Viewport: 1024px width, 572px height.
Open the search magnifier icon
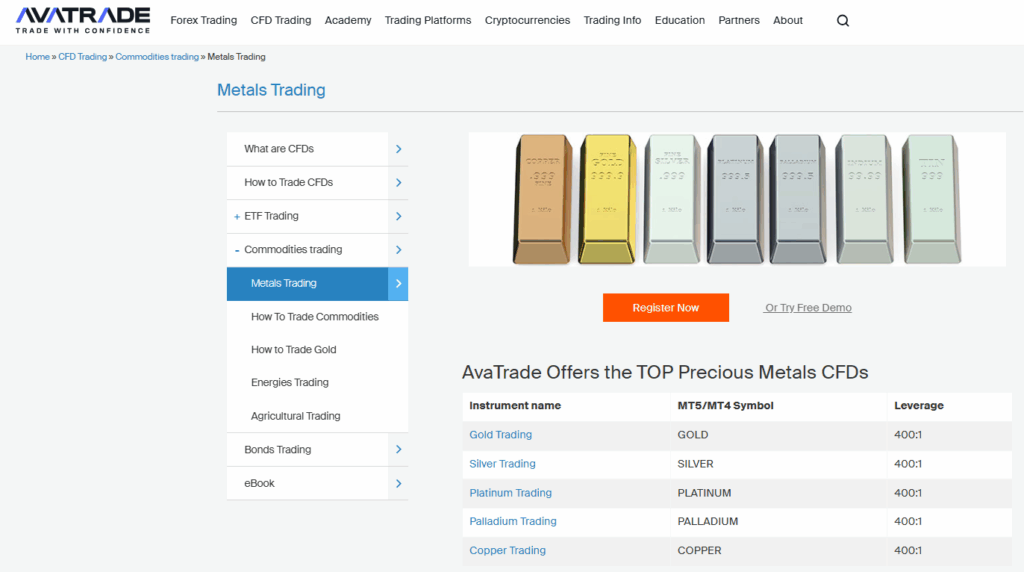(843, 21)
